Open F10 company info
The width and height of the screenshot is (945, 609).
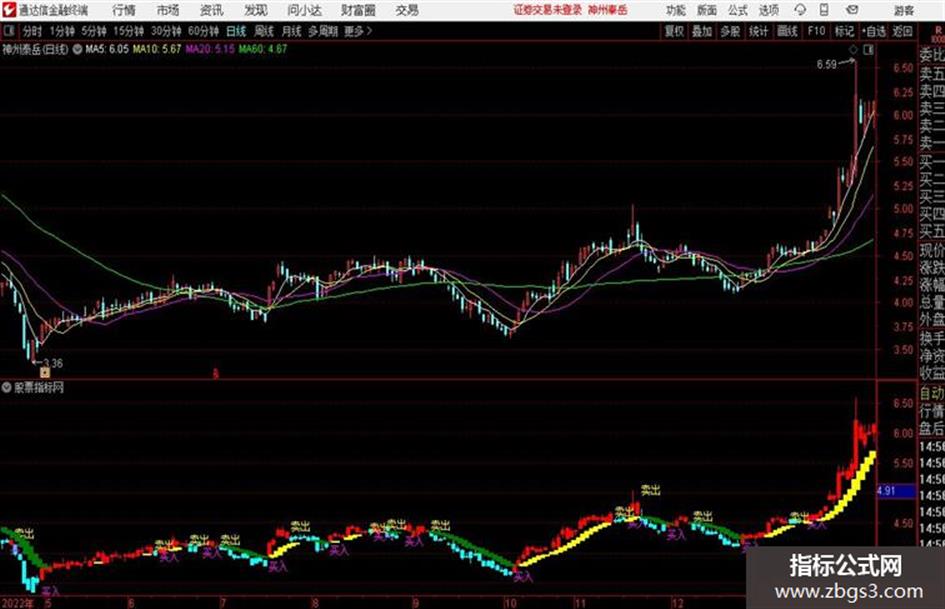[x=816, y=31]
